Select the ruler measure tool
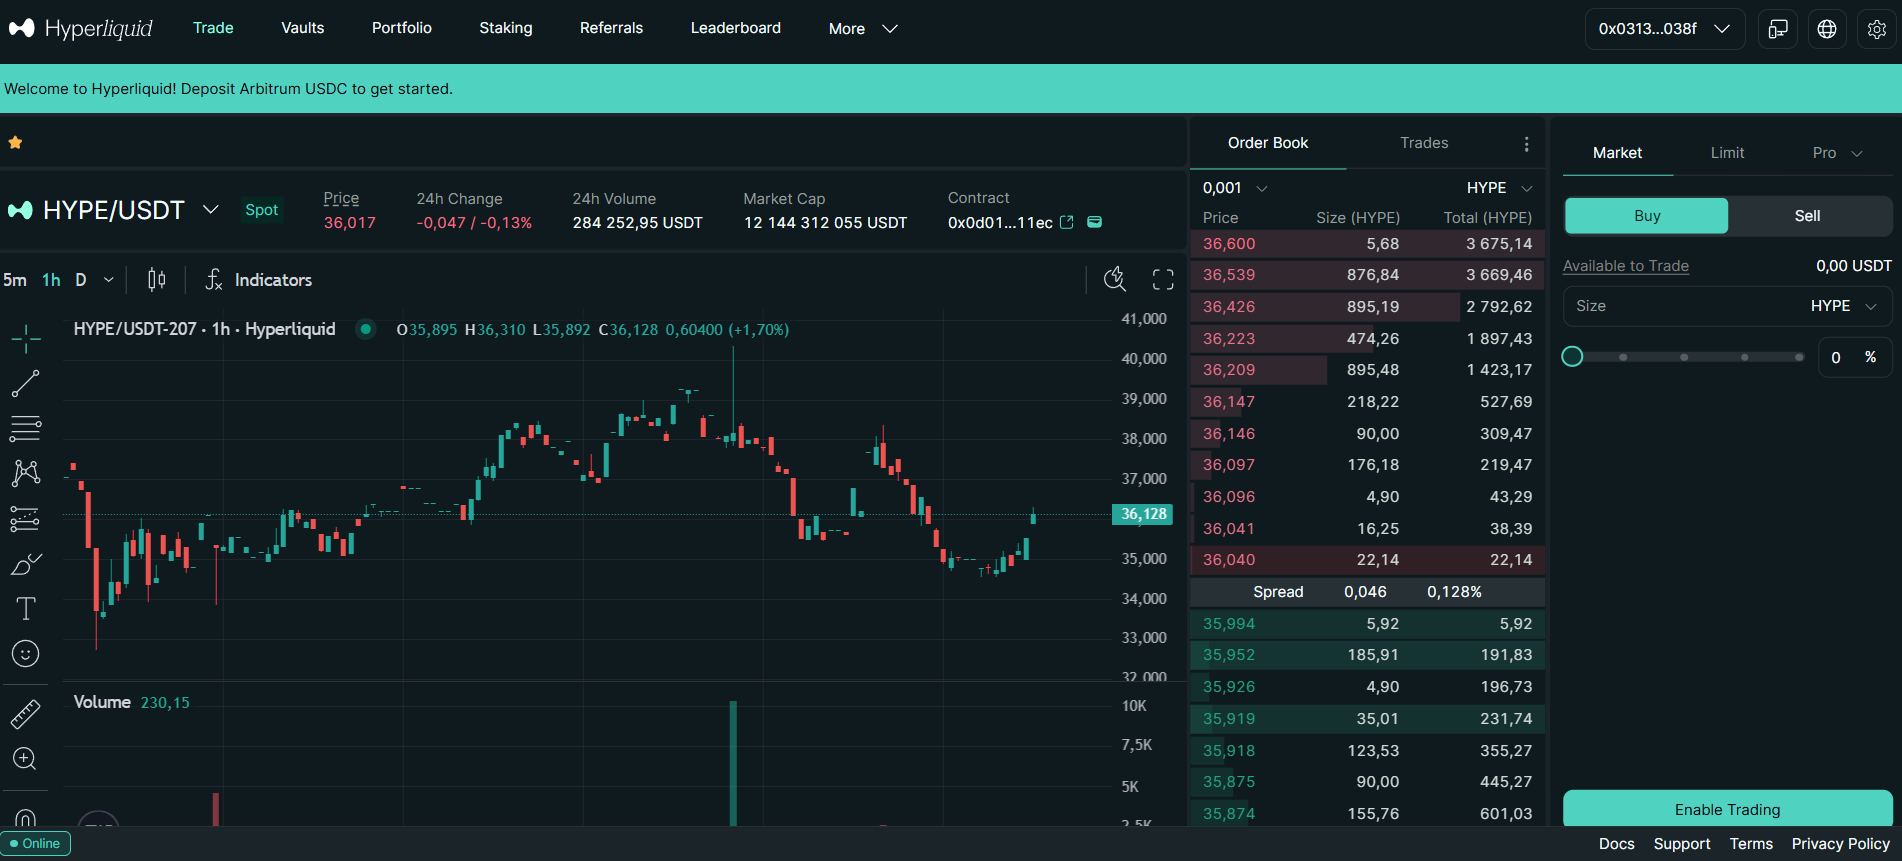This screenshot has width=1902, height=861. tap(25, 714)
